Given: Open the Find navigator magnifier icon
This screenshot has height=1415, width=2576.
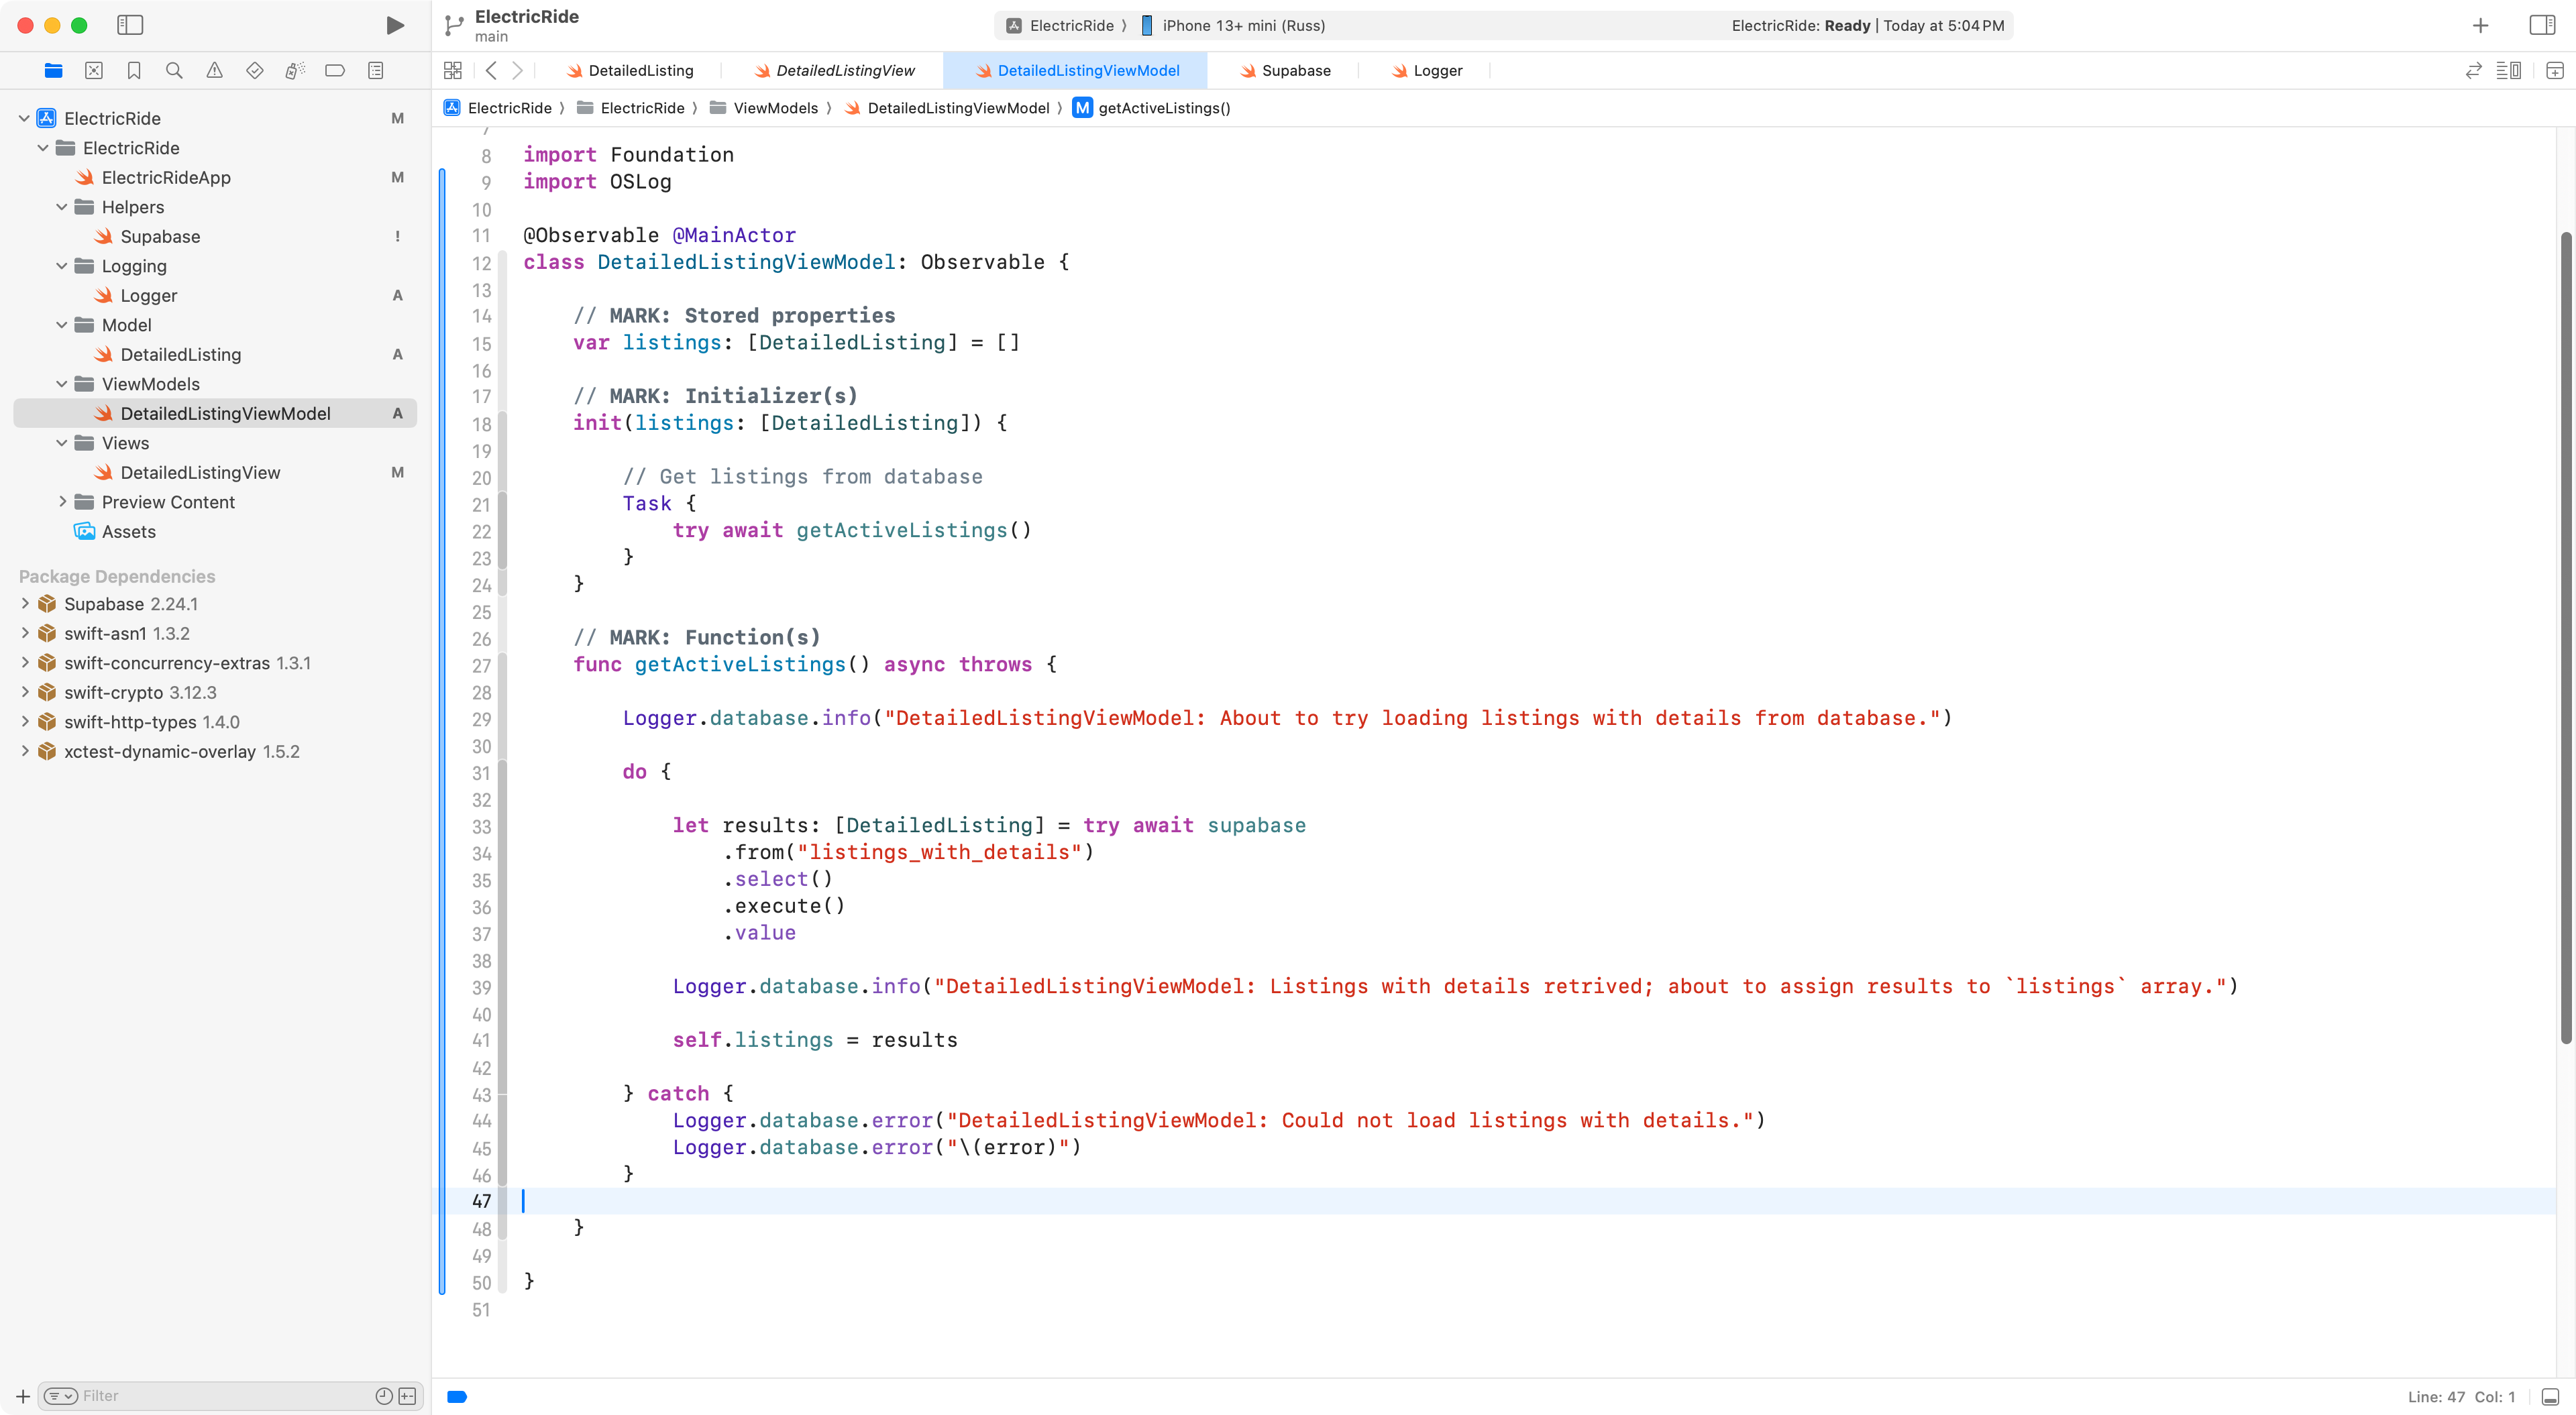Looking at the screenshot, I should click(x=174, y=70).
